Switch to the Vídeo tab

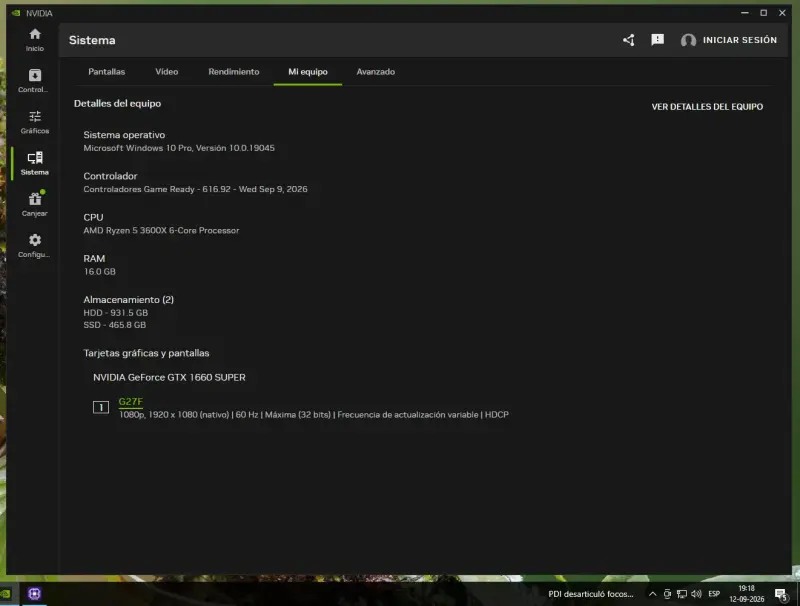[x=167, y=72]
